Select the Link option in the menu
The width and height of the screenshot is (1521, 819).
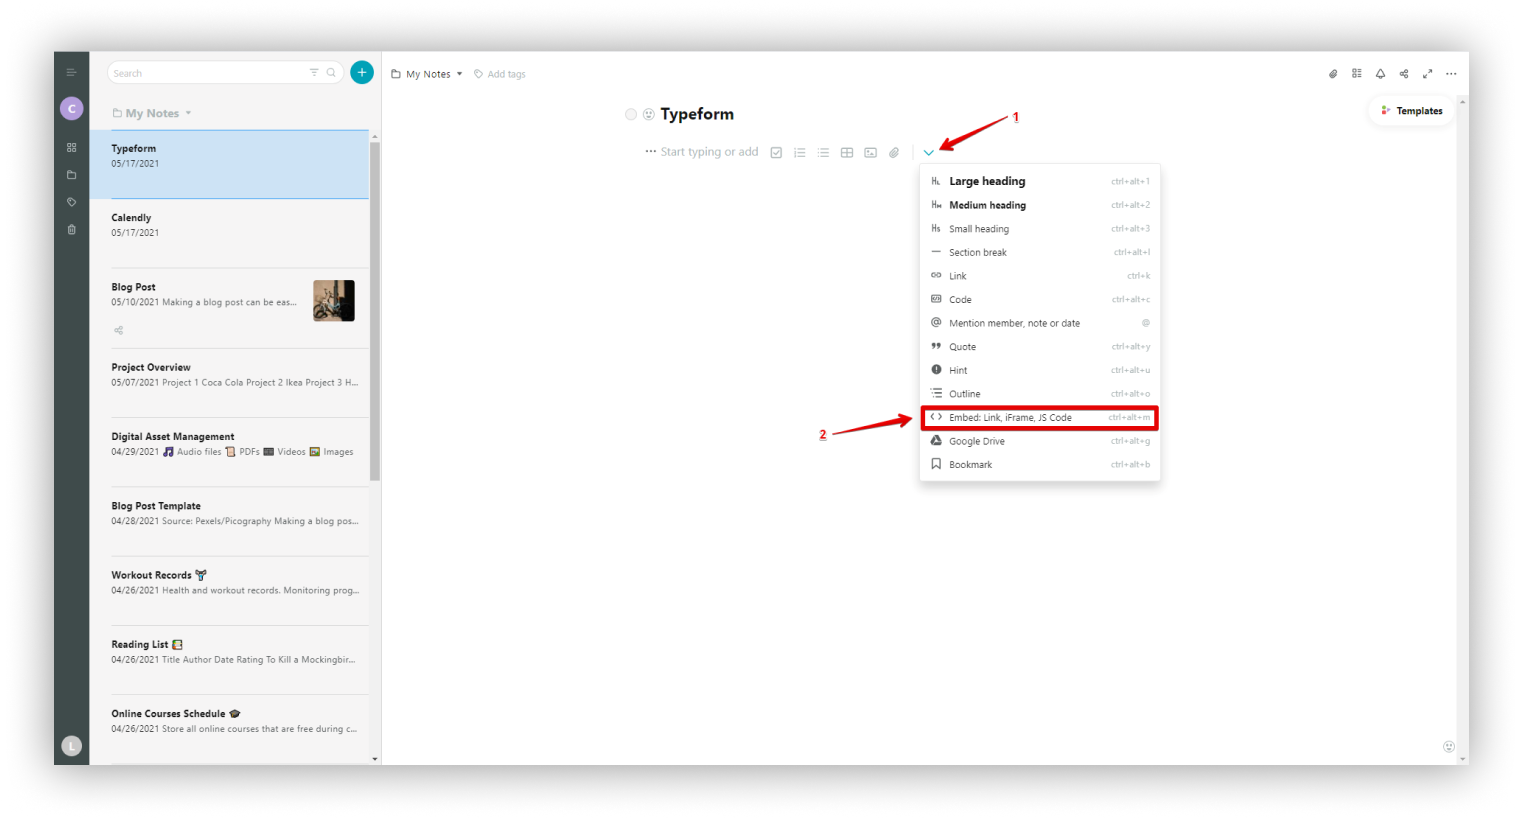(1040, 276)
